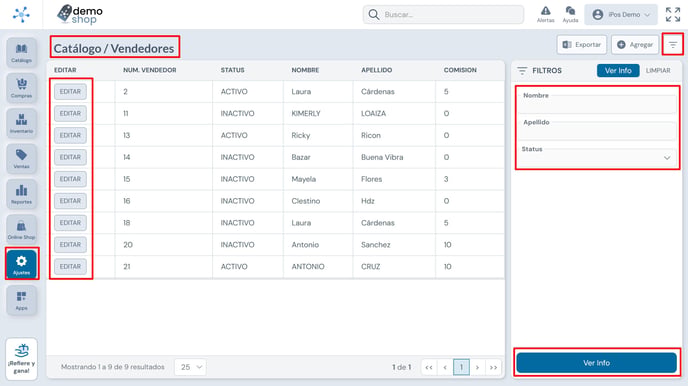Click the Agregar button

[635, 45]
